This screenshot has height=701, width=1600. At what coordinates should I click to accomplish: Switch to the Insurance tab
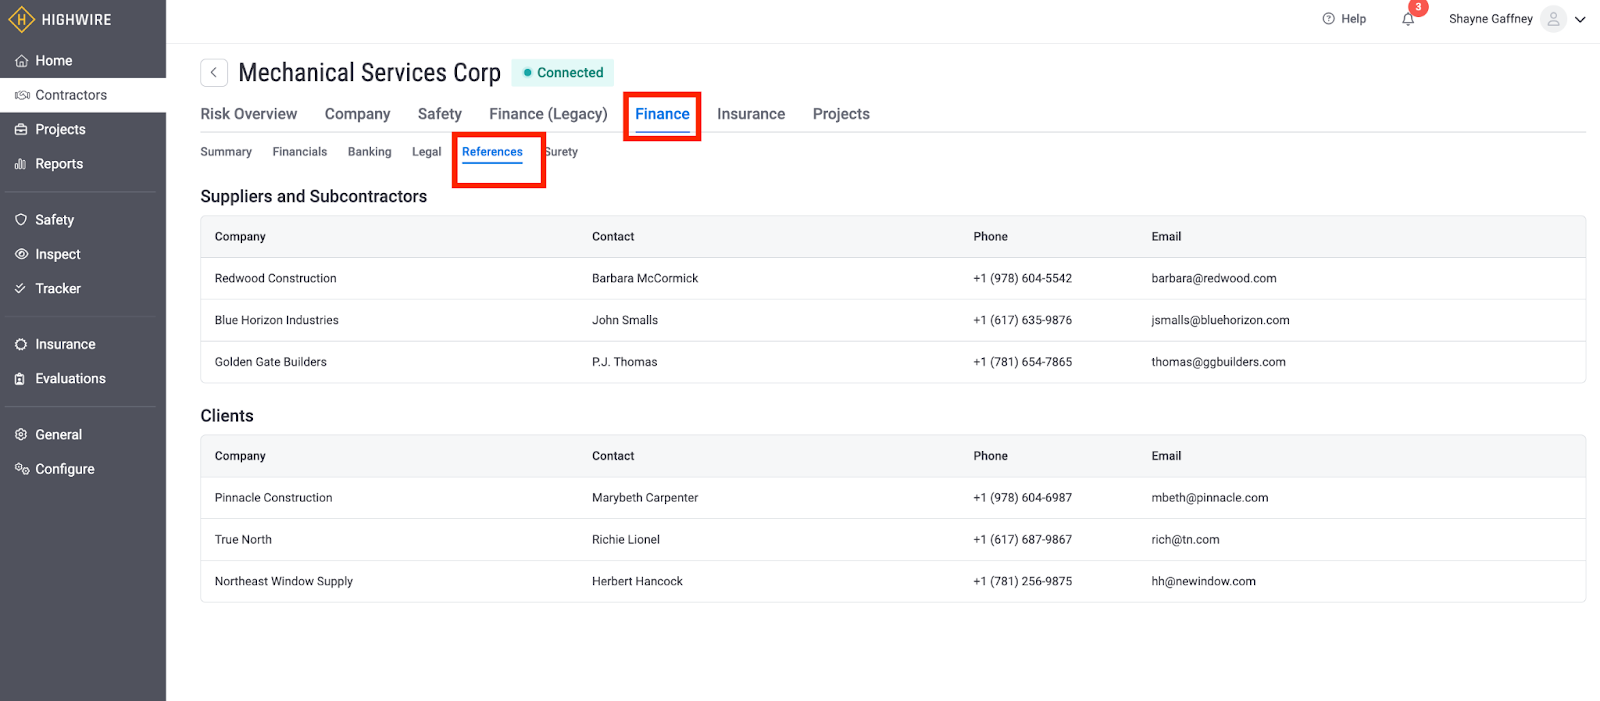click(750, 114)
